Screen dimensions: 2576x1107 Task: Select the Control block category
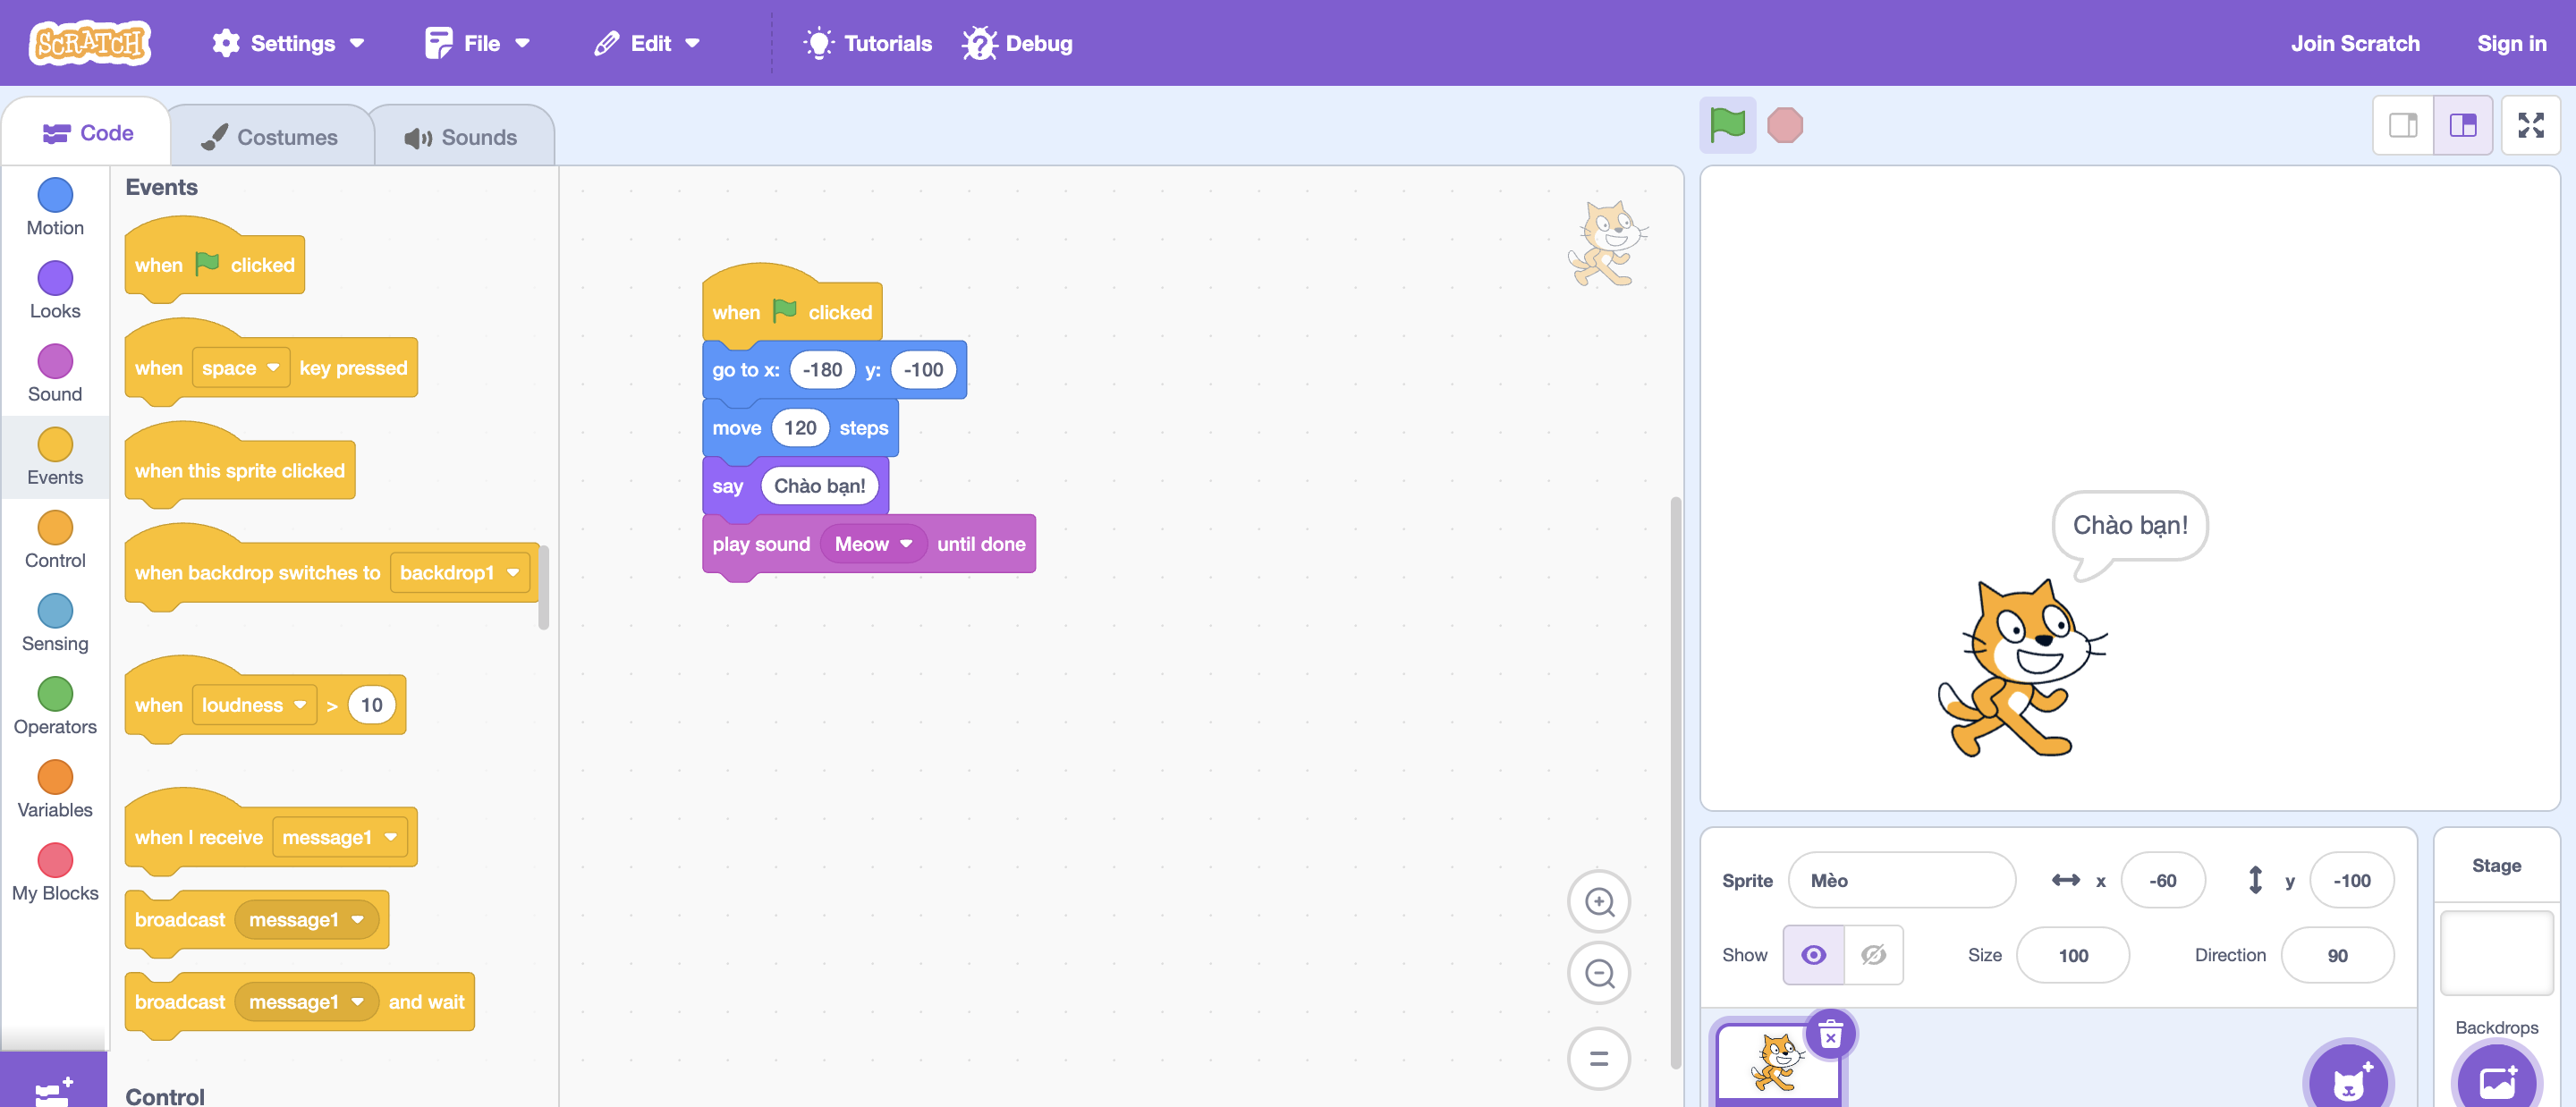(x=55, y=540)
